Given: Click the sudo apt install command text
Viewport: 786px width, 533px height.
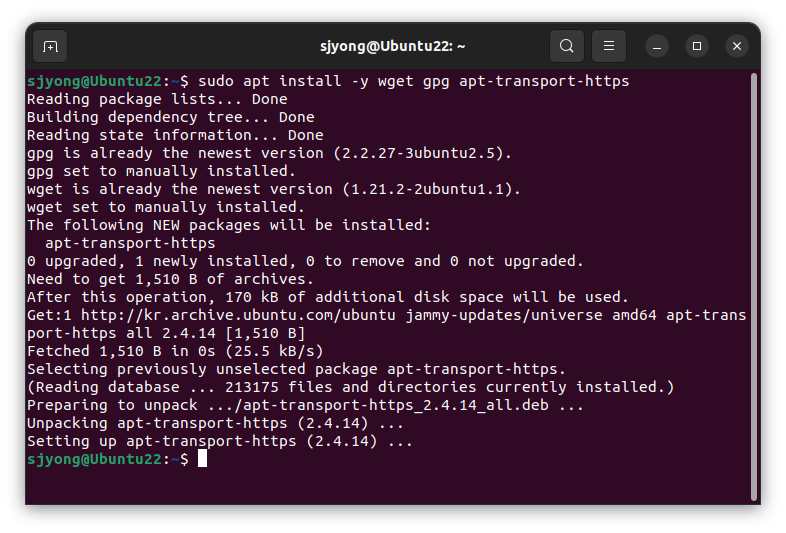Looking at the screenshot, I should pyautogui.click(x=414, y=81).
